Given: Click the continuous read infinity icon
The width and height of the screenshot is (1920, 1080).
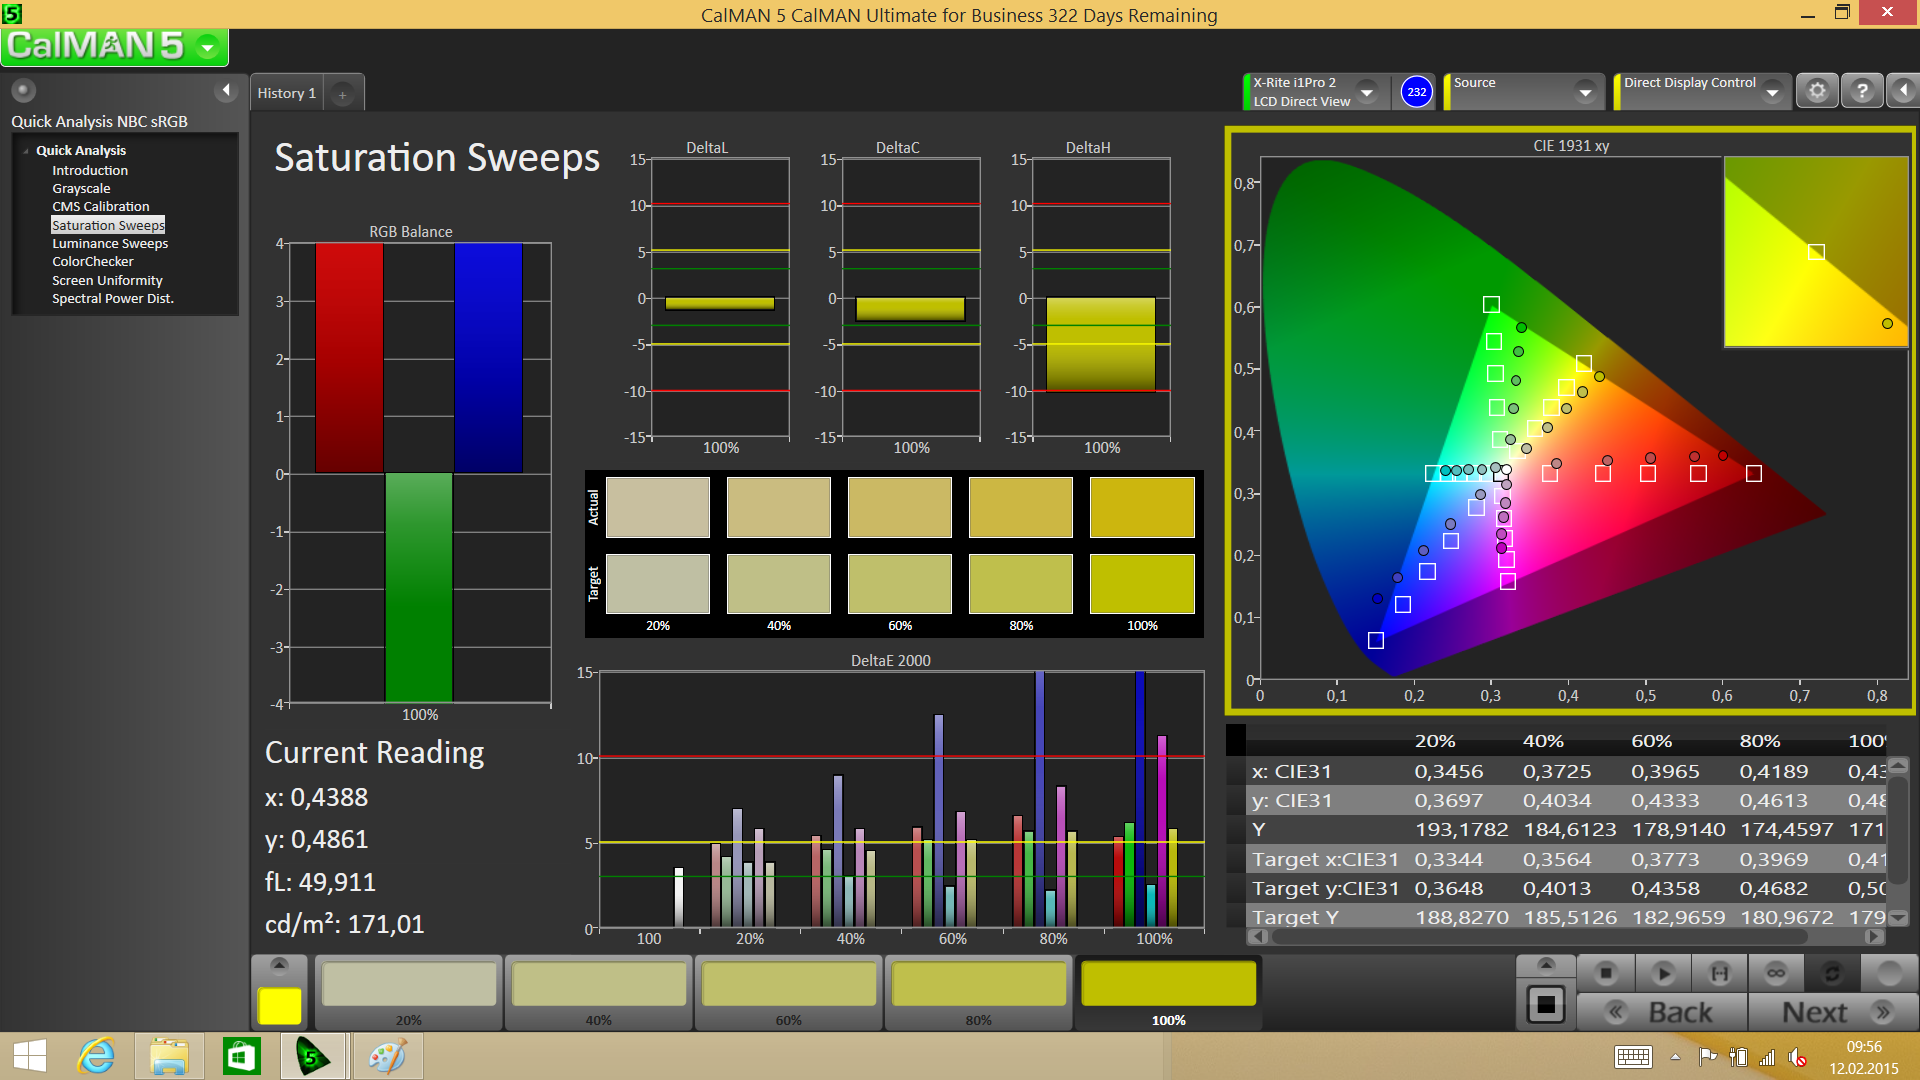Looking at the screenshot, I should pyautogui.click(x=1776, y=973).
